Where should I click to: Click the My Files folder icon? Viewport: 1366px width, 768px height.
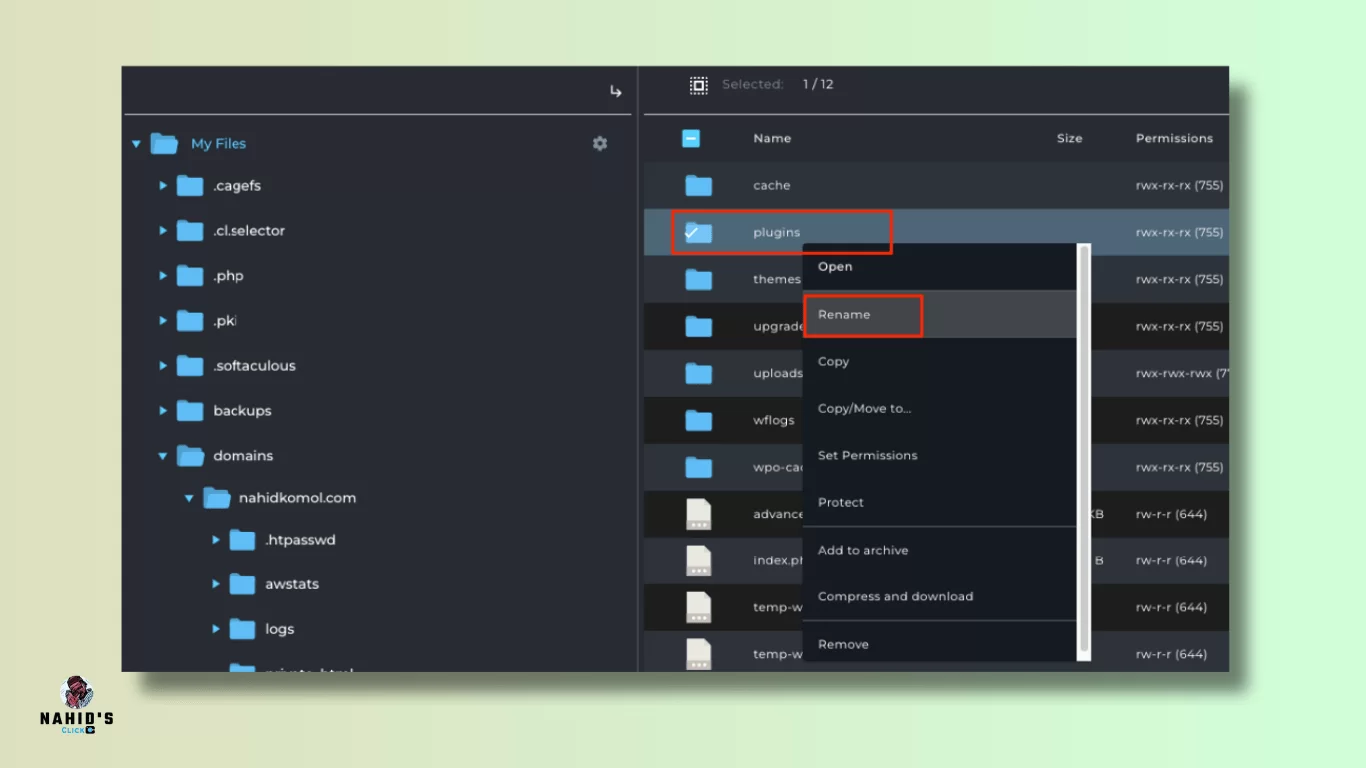pos(164,143)
